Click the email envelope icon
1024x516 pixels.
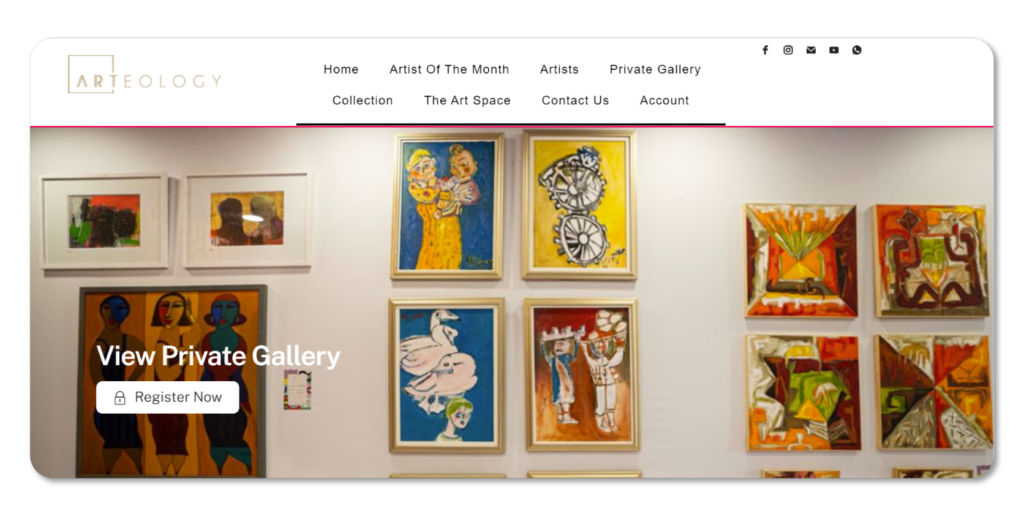(811, 50)
